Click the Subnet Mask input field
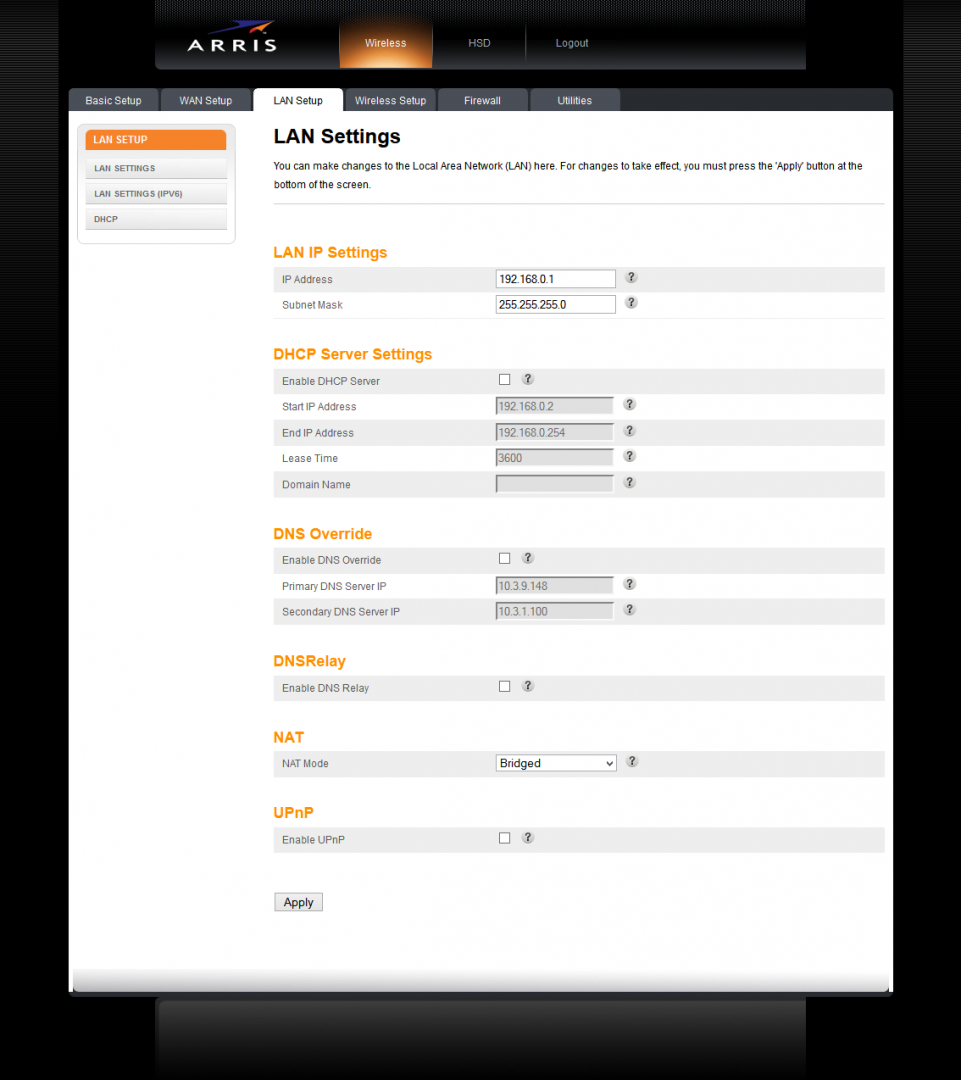Screen dimensions: 961x1080 click(555, 304)
